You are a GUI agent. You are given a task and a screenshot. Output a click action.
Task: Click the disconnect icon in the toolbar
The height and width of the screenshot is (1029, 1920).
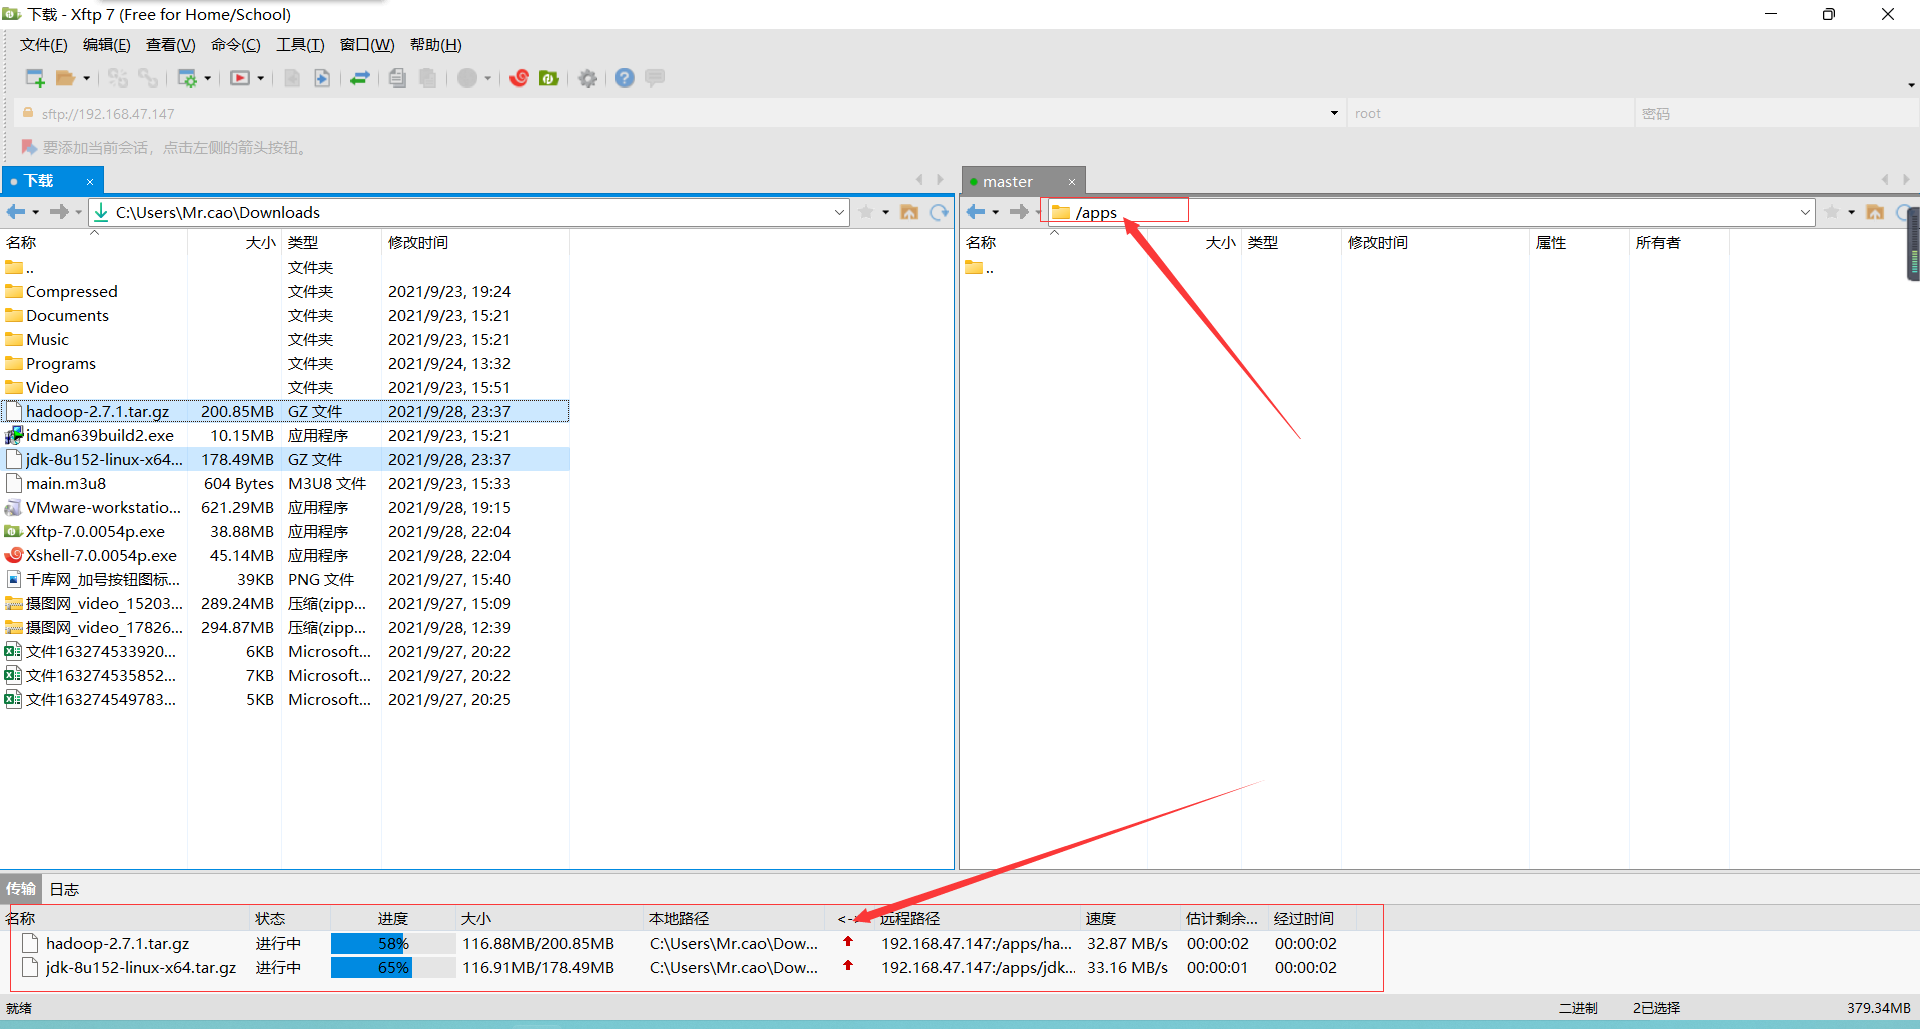[148, 78]
